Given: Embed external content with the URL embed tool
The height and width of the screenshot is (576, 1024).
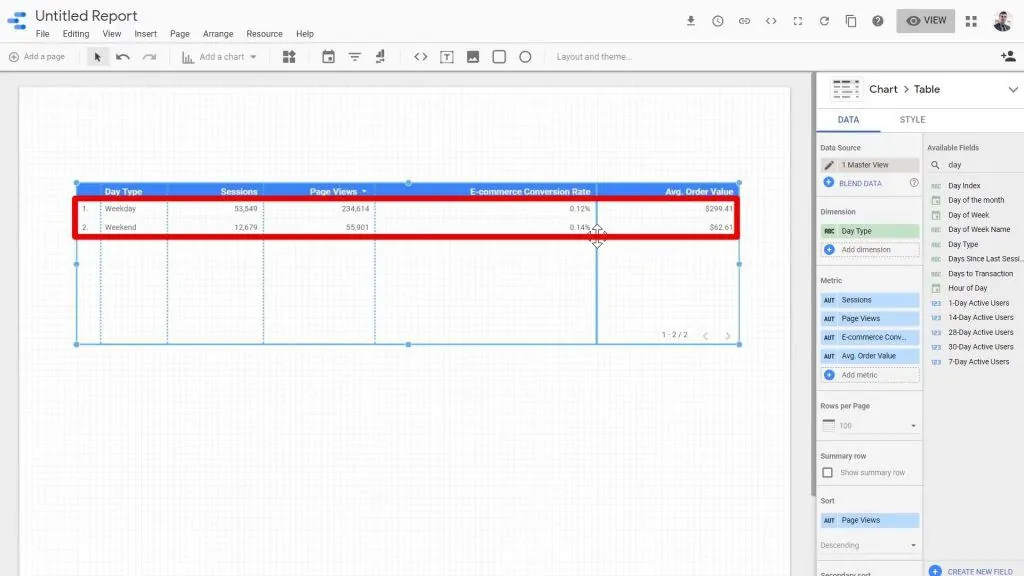Looking at the screenshot, I should [x=421, y=57].
